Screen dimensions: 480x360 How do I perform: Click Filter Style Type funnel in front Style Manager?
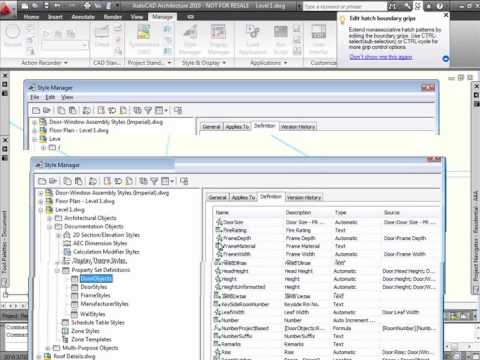154,181
